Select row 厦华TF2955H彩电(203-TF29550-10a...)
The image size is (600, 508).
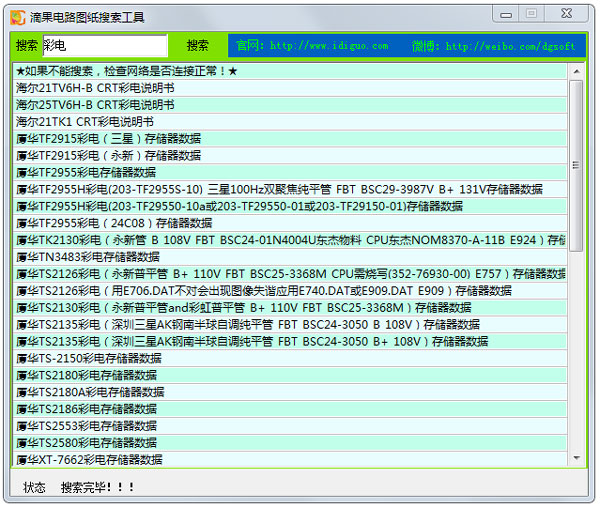coord(290,206)
